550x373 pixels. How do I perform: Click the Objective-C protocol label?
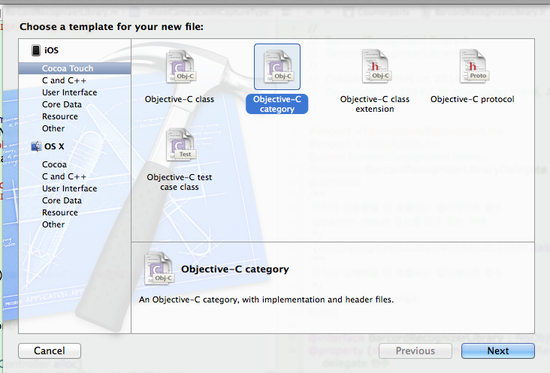coord(472,99)
